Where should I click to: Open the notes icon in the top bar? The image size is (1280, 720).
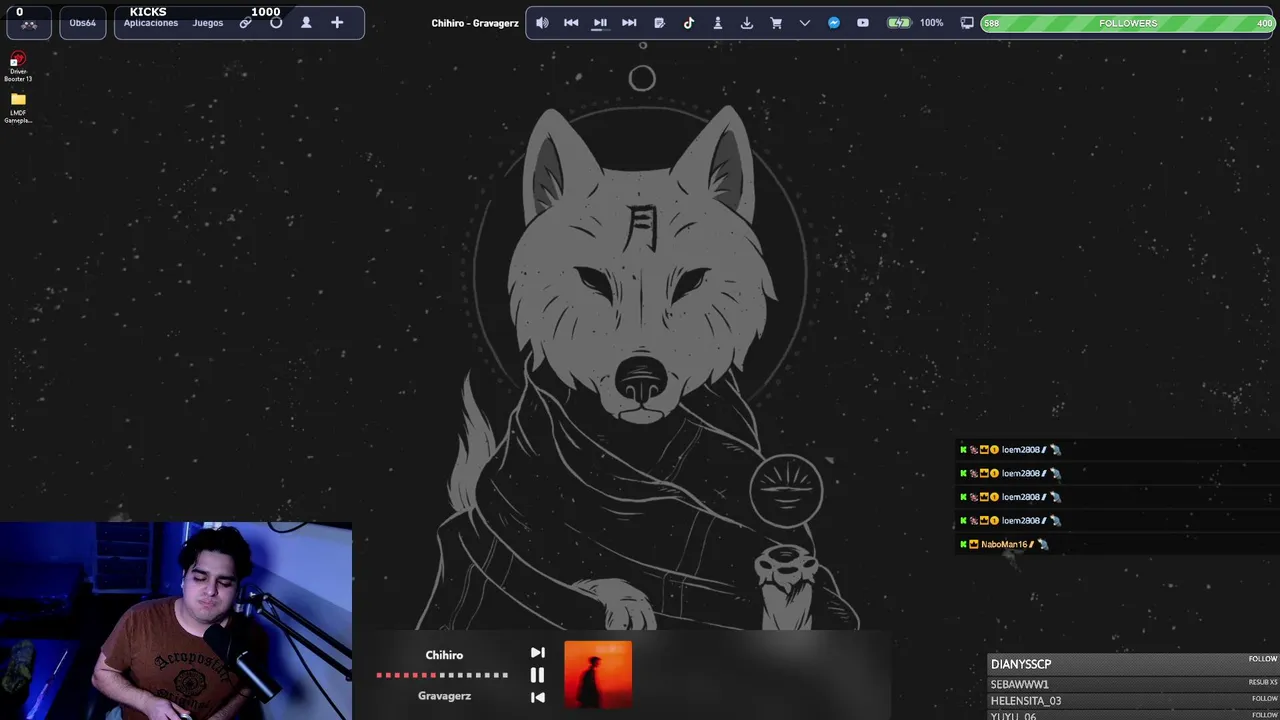point(659,23)
